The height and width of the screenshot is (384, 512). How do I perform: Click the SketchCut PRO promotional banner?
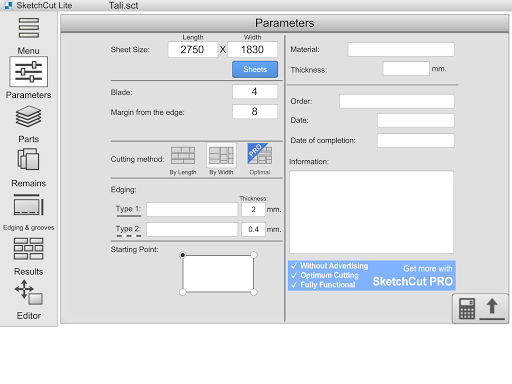tap(372, 275)
